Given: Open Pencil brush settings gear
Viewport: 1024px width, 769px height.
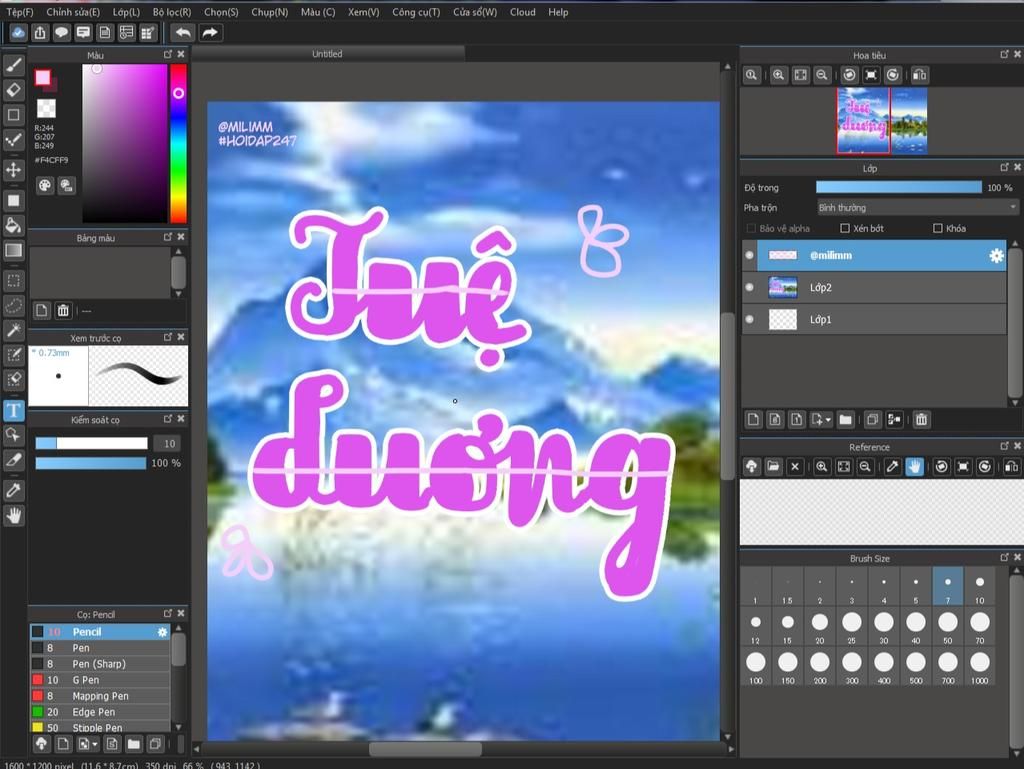Looking at the screenshot, I should pos(163,632).
